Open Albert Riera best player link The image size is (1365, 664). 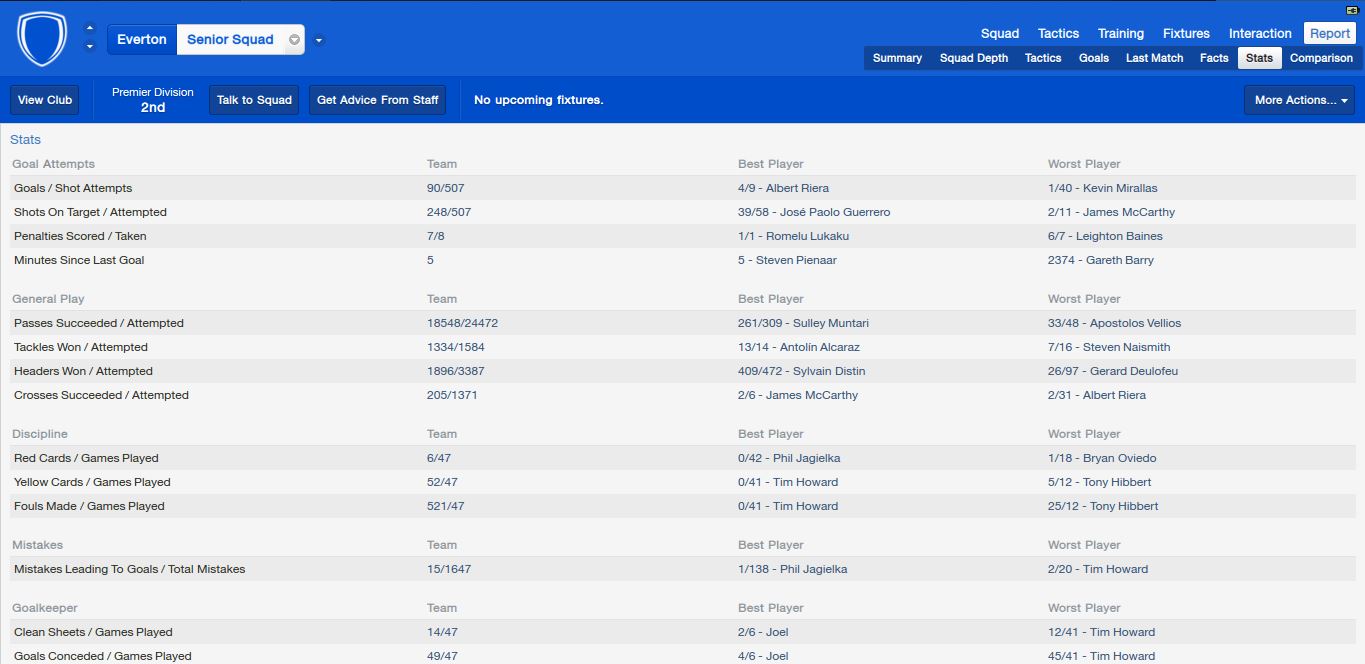coord(797,188)
